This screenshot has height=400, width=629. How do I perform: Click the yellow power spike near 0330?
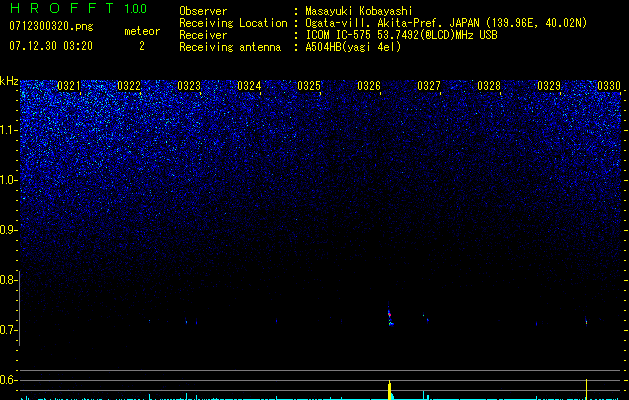pos(586,389)
